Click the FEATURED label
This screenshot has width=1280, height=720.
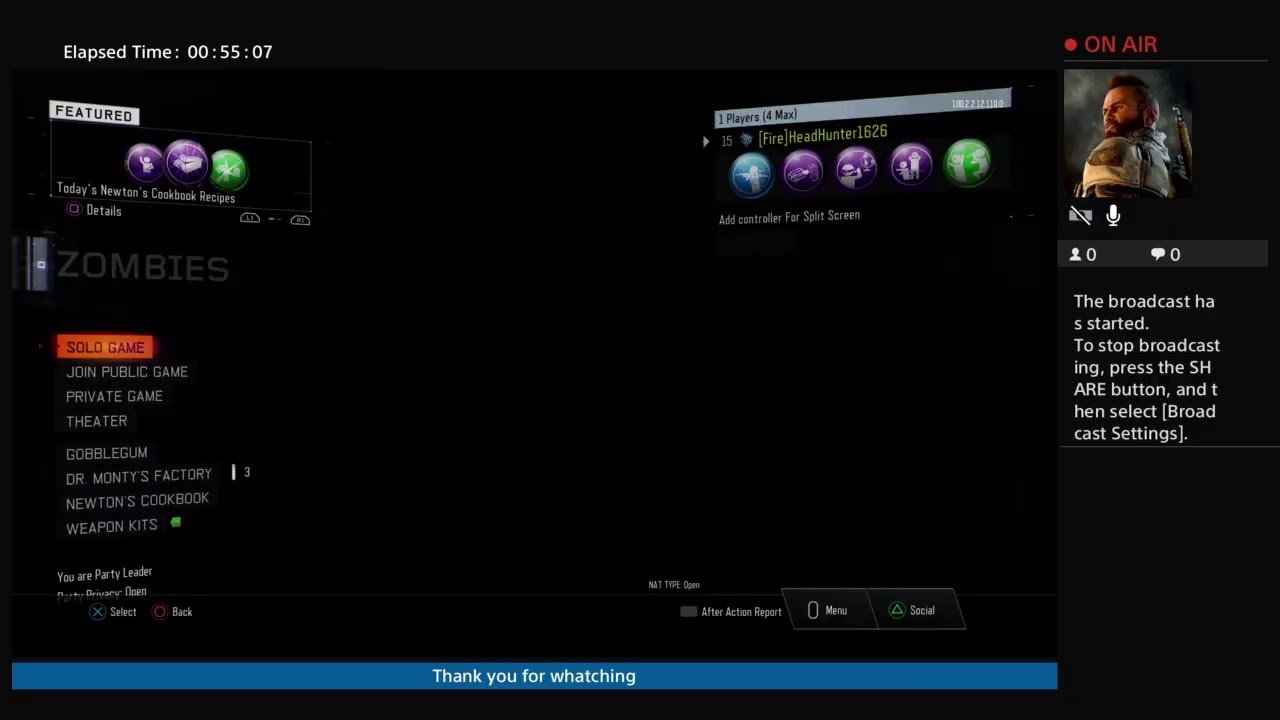click(x=93, y=114)
